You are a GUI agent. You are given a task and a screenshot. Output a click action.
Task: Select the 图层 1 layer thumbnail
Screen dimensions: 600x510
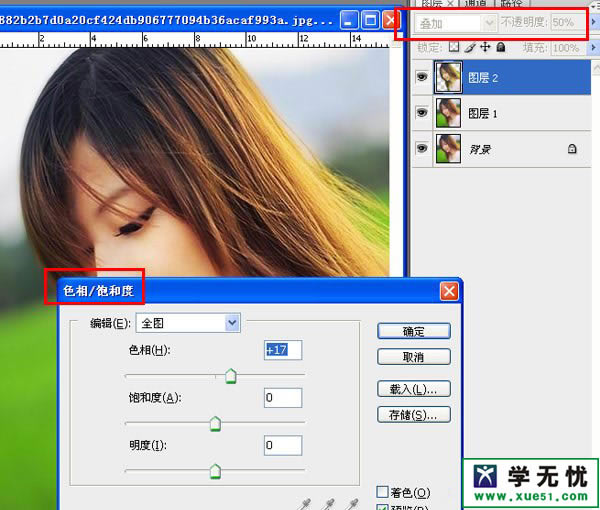click(x=448, y=112)
